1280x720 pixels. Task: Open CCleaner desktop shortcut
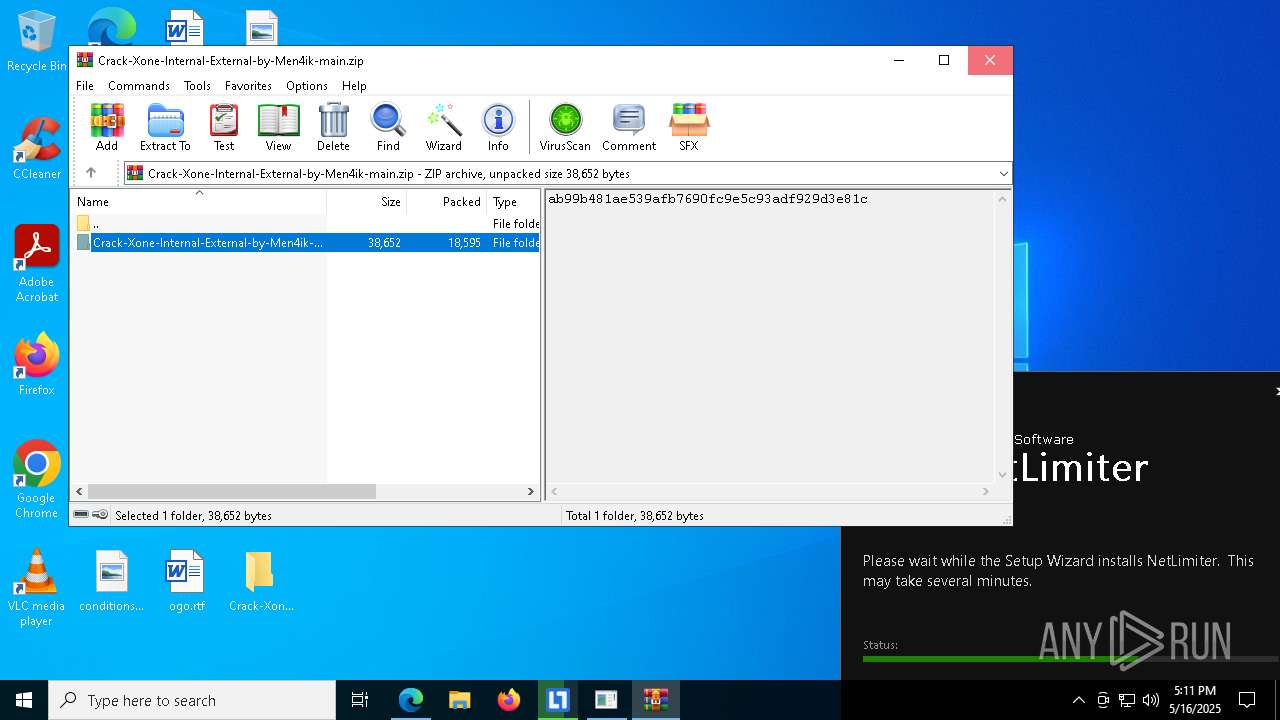(37, 148)
